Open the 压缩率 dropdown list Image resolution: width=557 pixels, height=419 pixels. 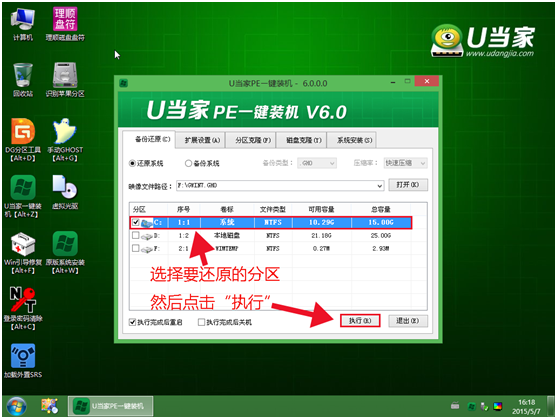(406, 163)
